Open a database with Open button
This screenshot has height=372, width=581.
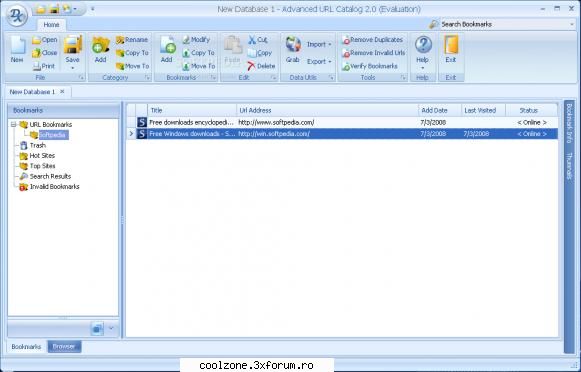tap(44, 40)
